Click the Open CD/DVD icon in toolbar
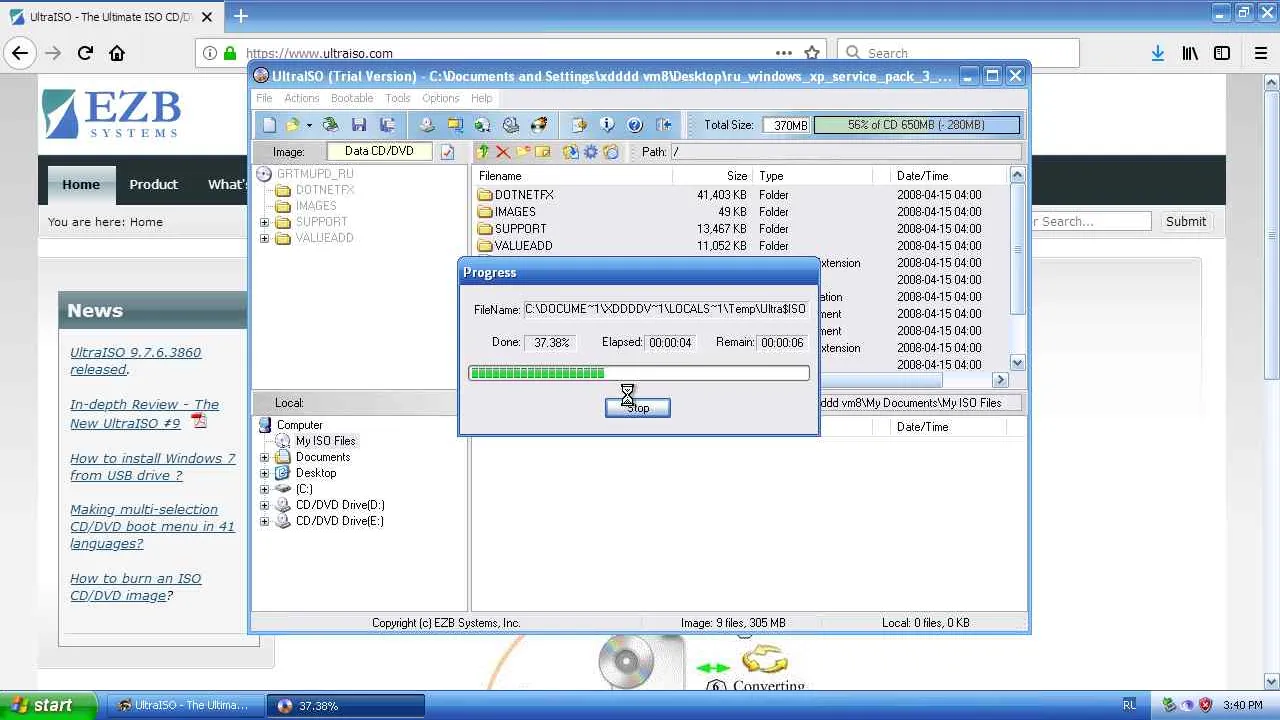 coord(330,125)
